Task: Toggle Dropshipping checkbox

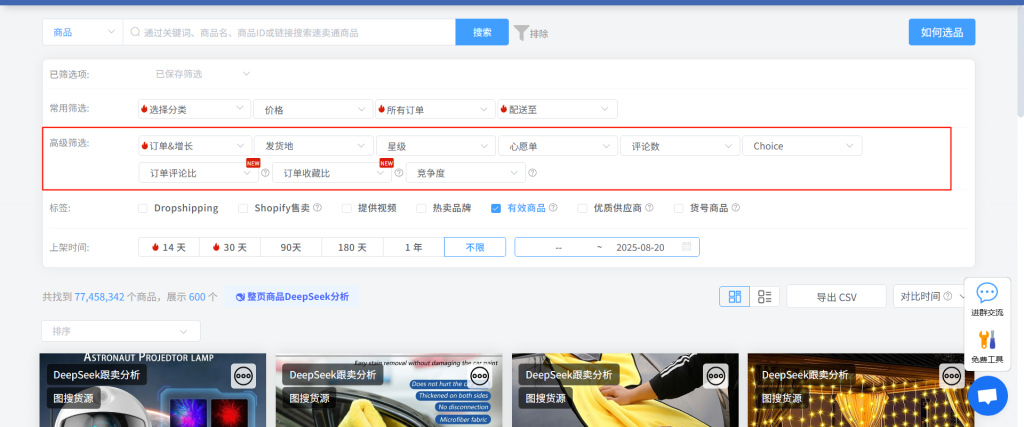Action: (142, 208)
